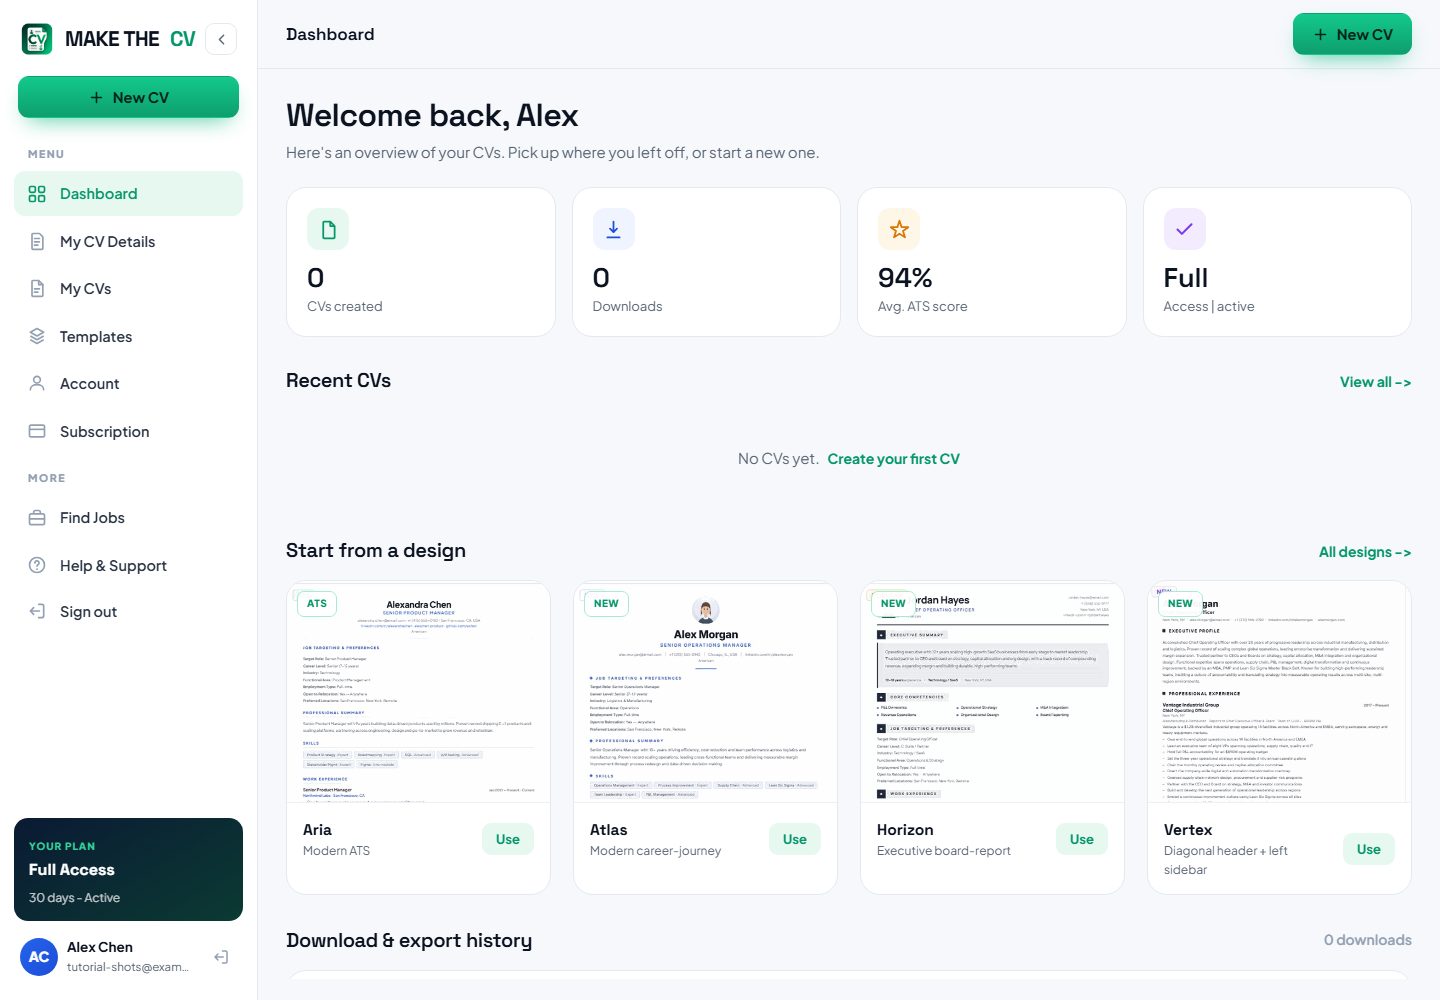This screenshot has height=1000, width=1440.
Task: Open the CVs created stat card
Action: (420, 262)
